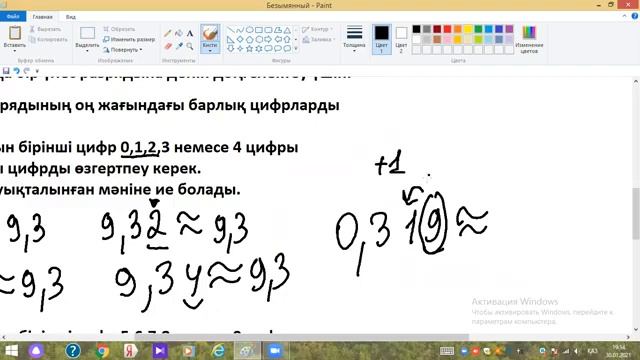640x360 pixels.
Task: Expand the shapes gallery more arrow
Action: [296, 49]
